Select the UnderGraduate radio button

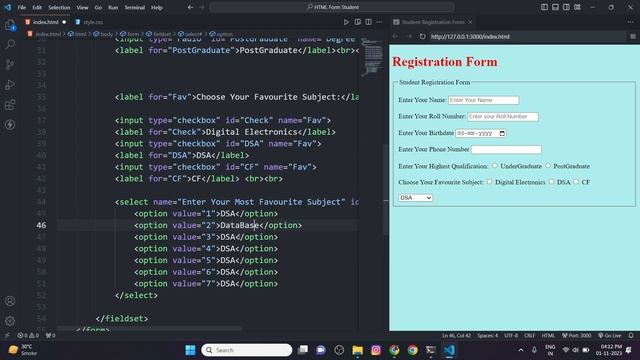click(x=495, y=166)
